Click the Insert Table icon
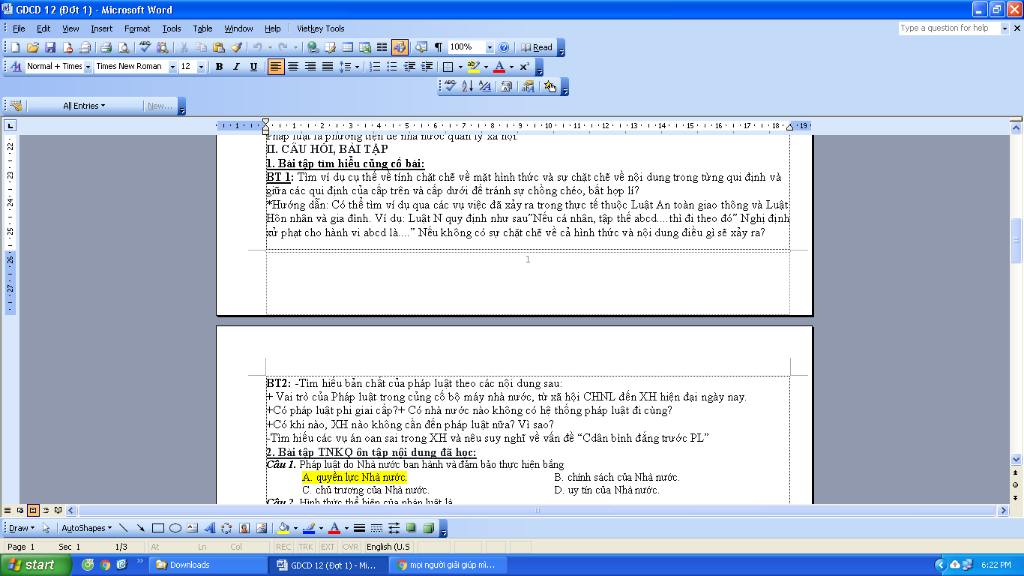 tap(347, 48)
